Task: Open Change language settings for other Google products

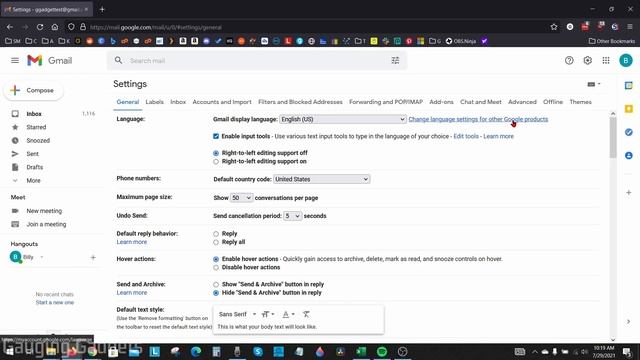Action: click(x=478, y=119)
